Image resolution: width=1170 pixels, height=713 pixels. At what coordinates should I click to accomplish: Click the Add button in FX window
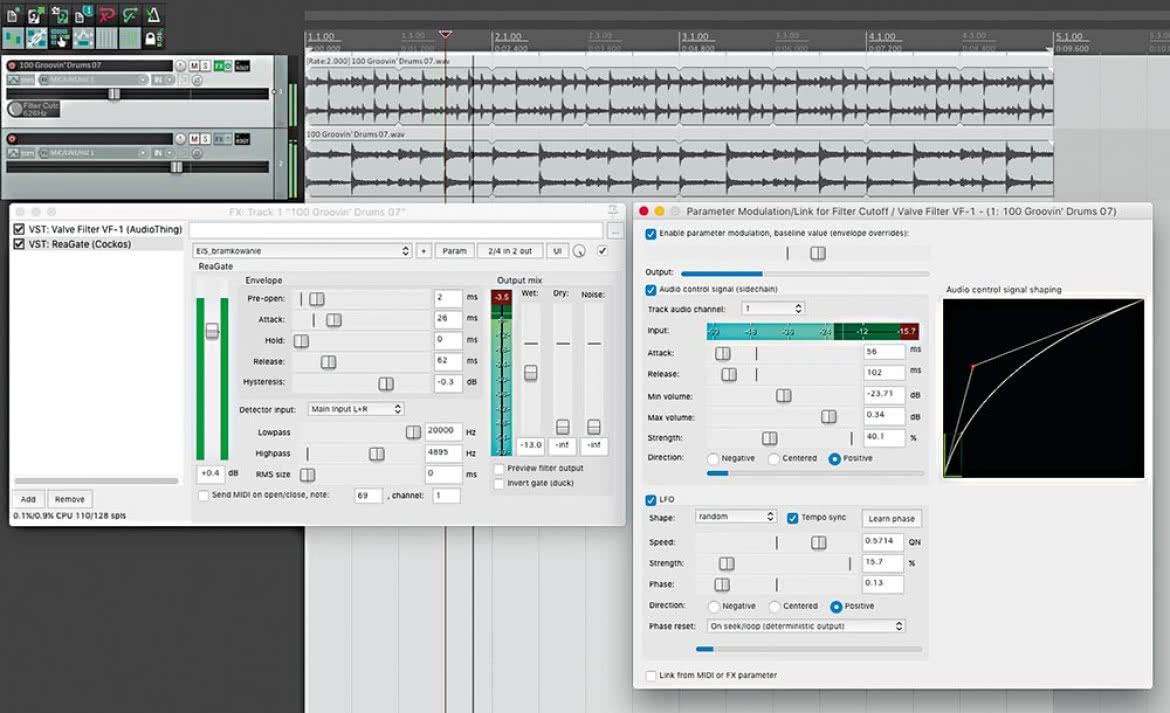coord(28,499)
